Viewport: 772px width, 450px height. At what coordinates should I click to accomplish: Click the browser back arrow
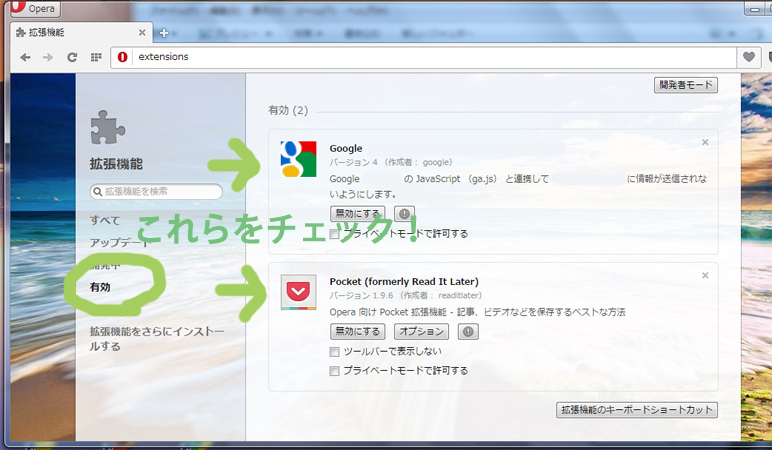coord(25,57)
